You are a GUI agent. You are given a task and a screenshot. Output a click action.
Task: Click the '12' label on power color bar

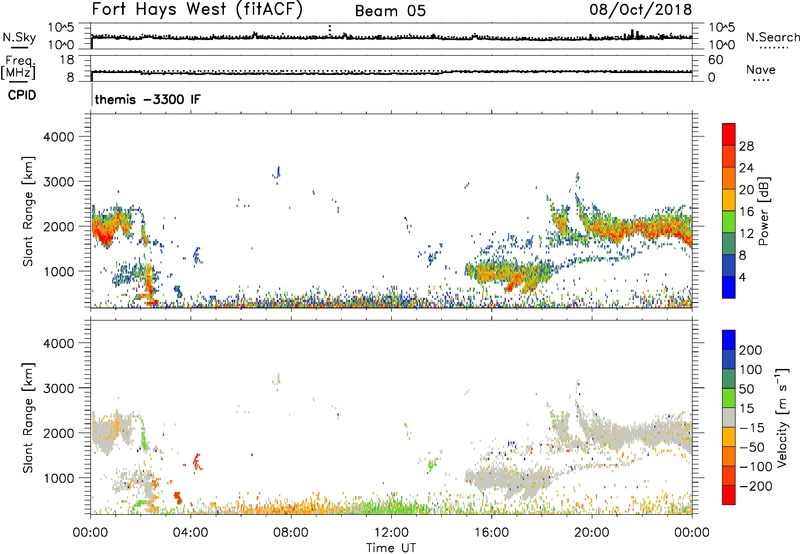(746, 234)
